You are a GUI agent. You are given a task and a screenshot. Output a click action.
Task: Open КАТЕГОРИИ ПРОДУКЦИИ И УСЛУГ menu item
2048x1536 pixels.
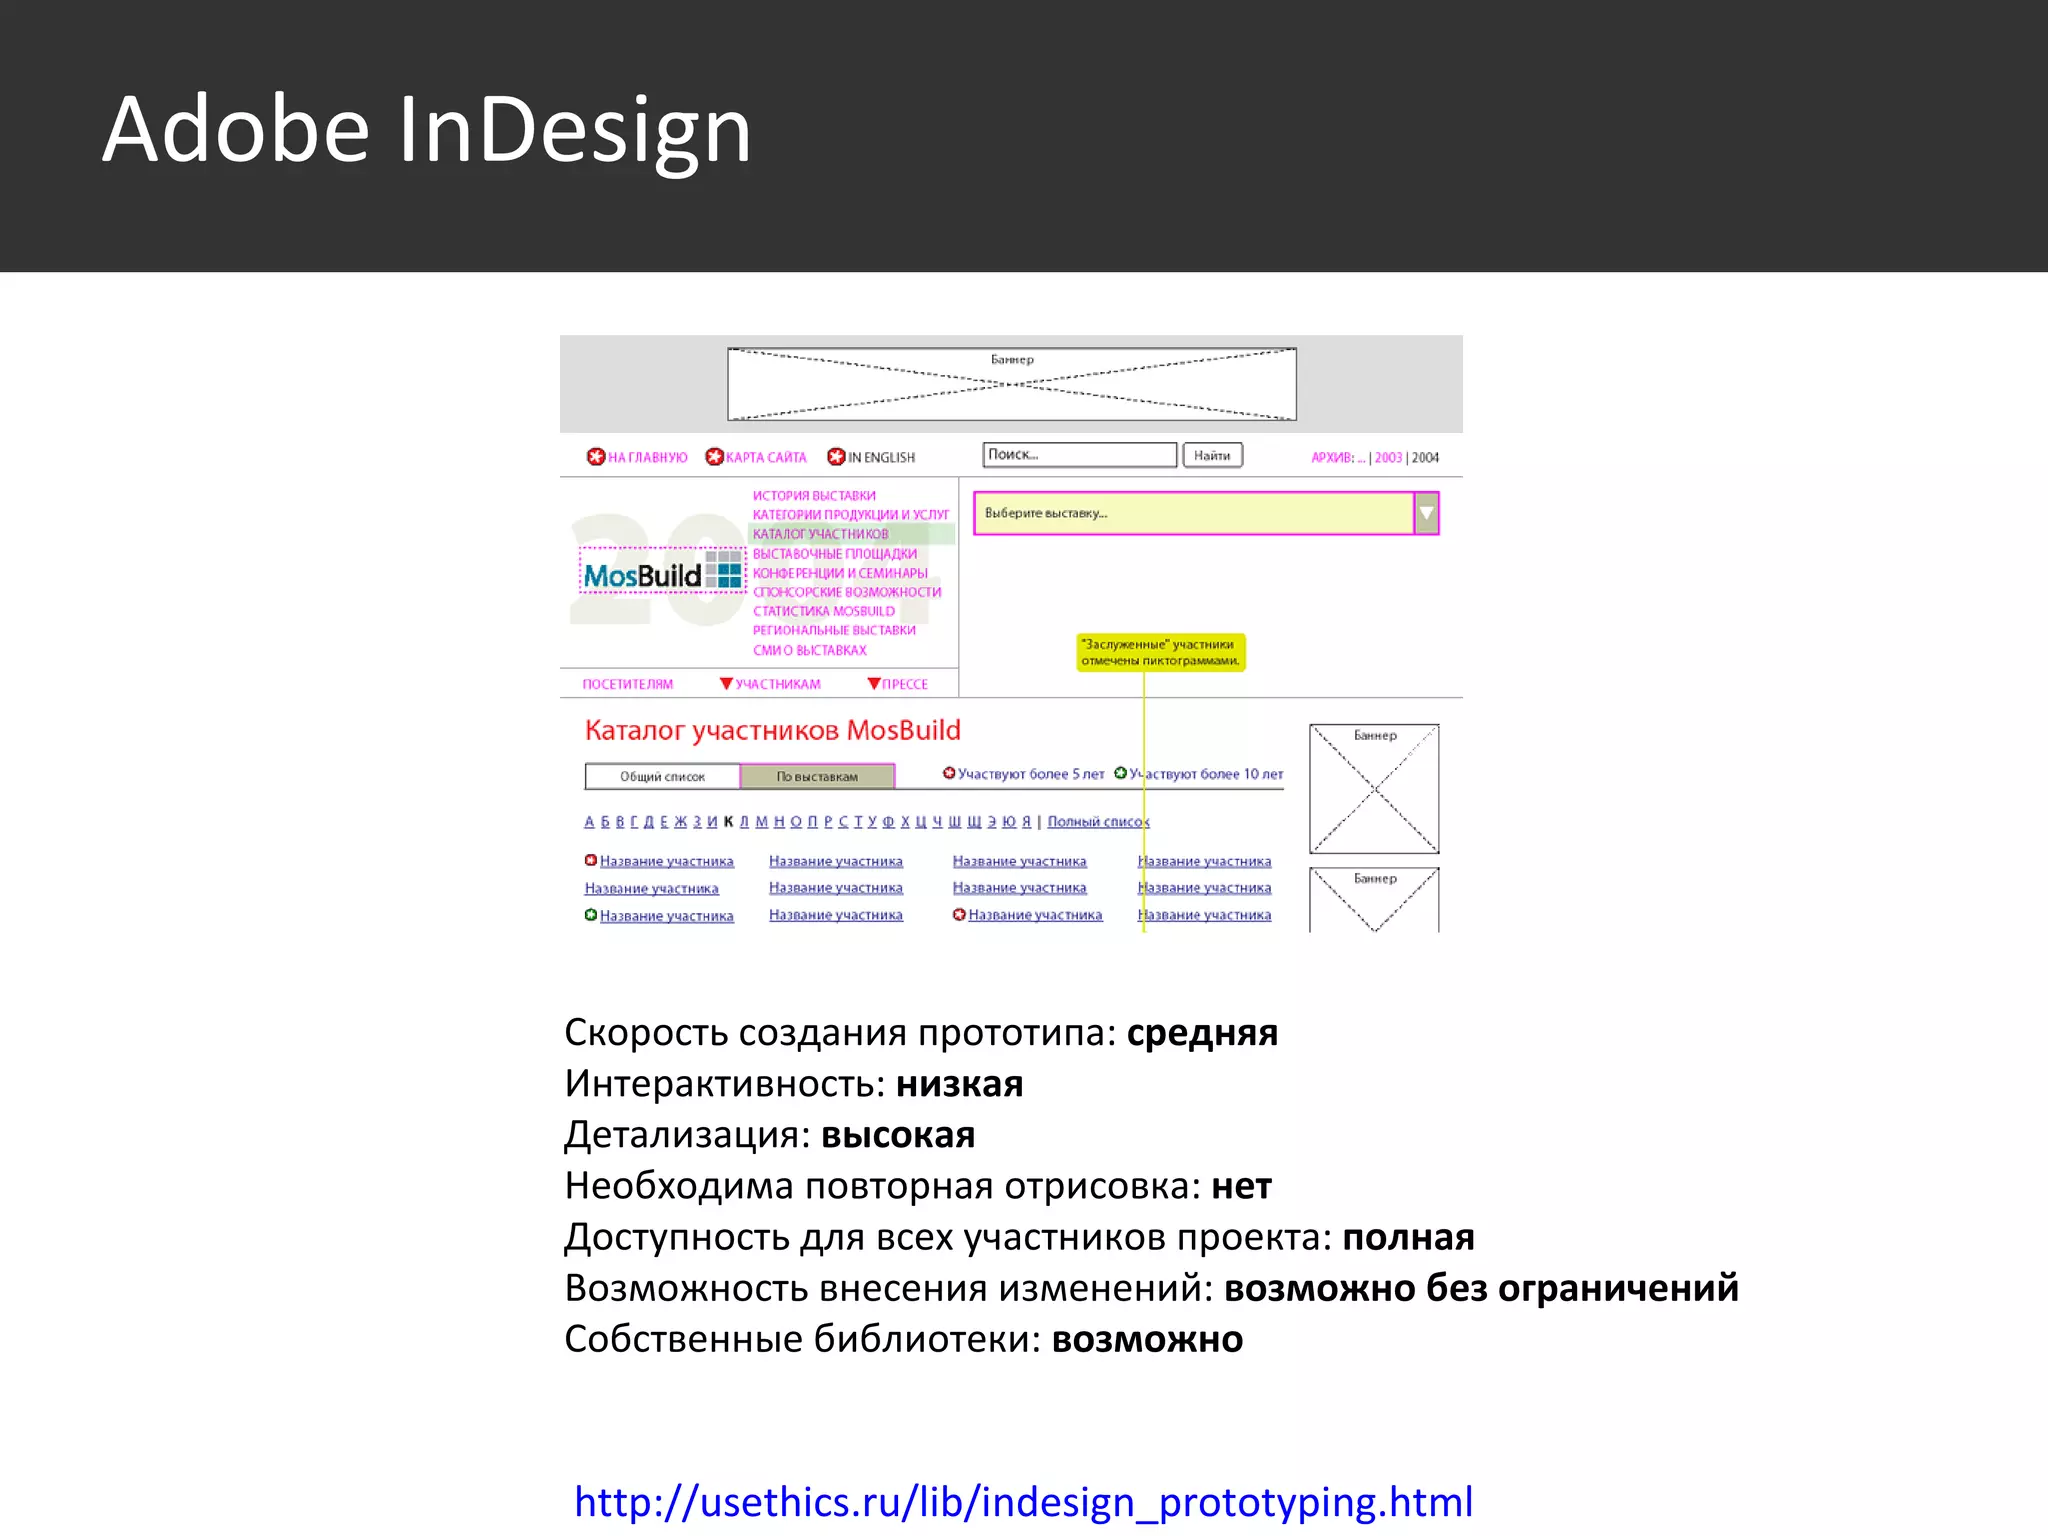coord(851,515)
